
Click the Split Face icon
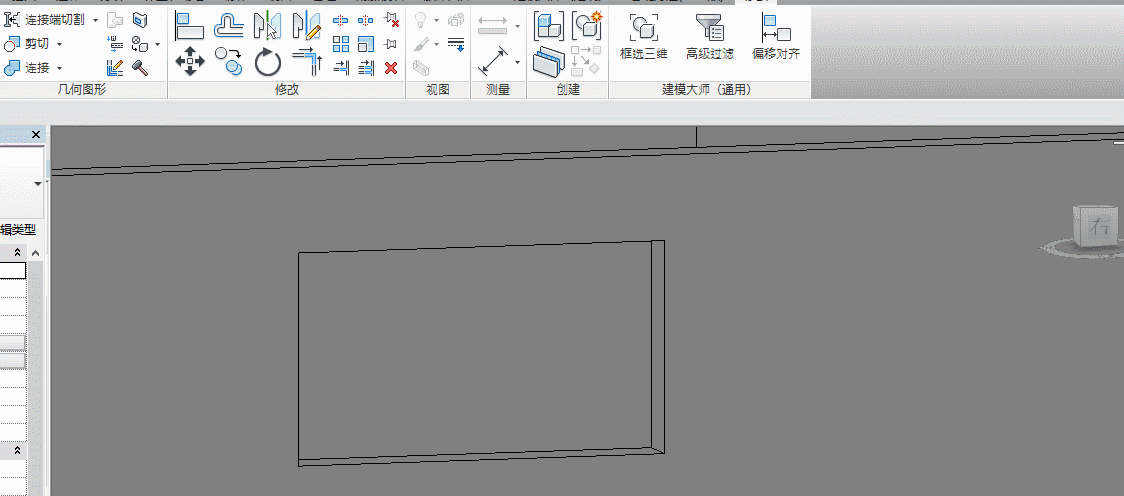(x=140, y=20)
